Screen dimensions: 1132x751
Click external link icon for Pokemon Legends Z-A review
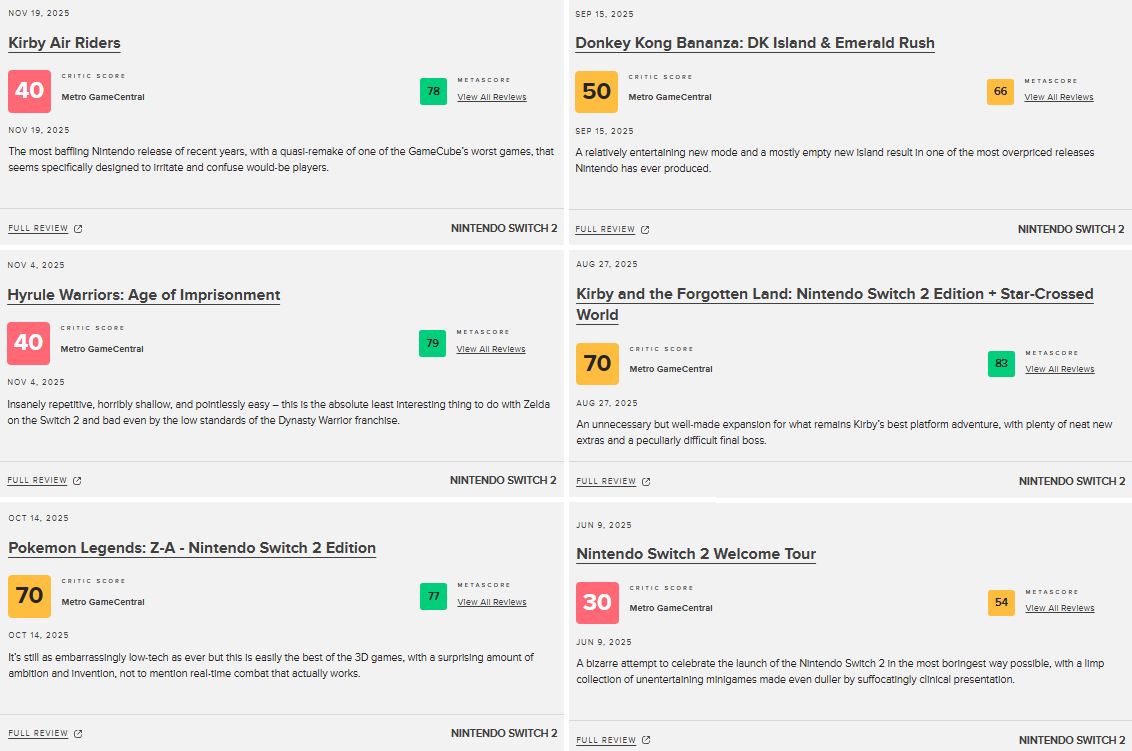coord(78,734)
